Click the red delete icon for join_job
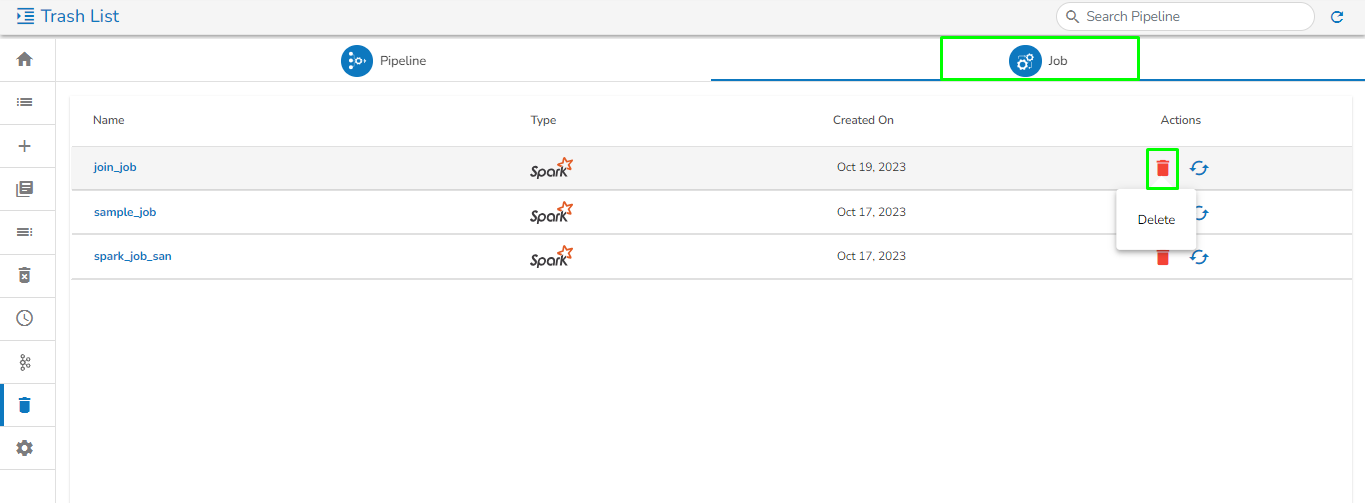This screenshot has width=1365, height=503. pyautogui.click(x=1162, y=168)
